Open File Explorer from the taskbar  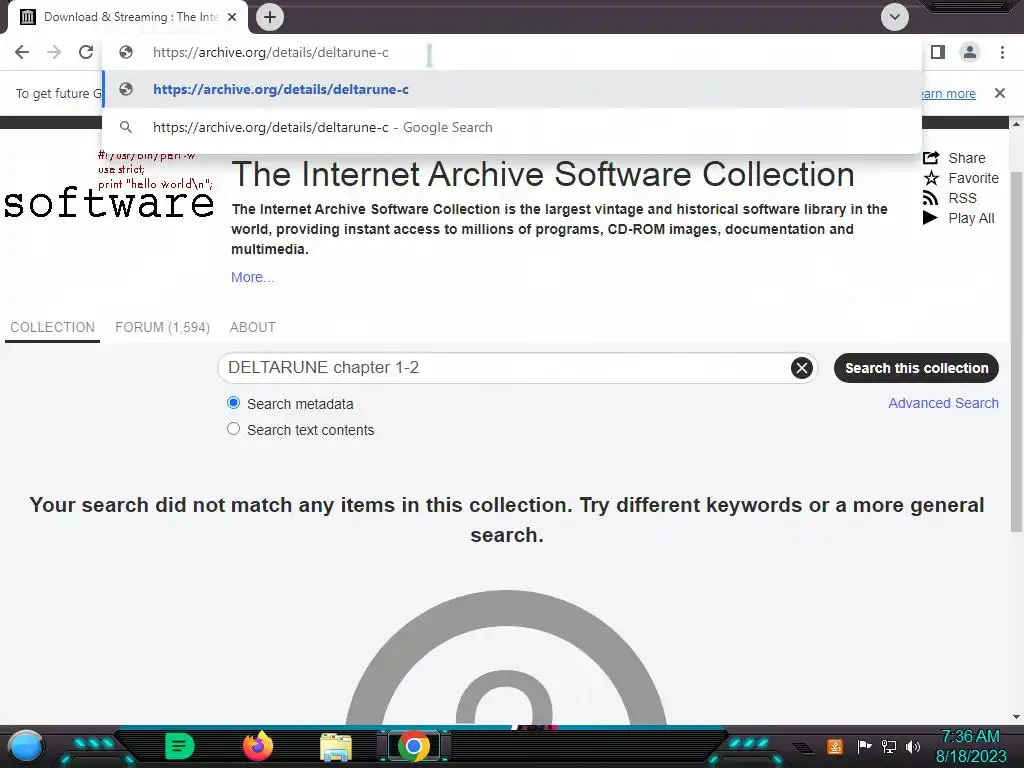pyautogui.click(x=336, y=746)
